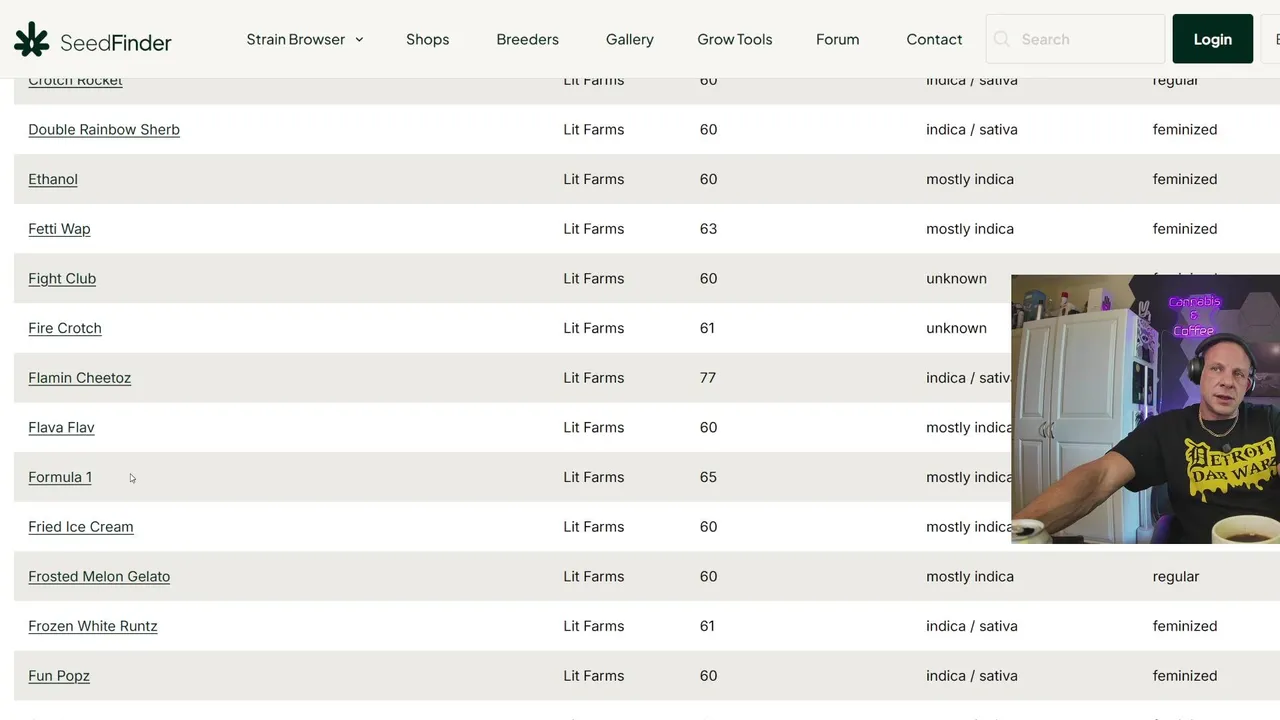This screenshot has width=1280, height=720.
Task: Click the Fetti Wap strain link
Action: click(x=59, y=229)
